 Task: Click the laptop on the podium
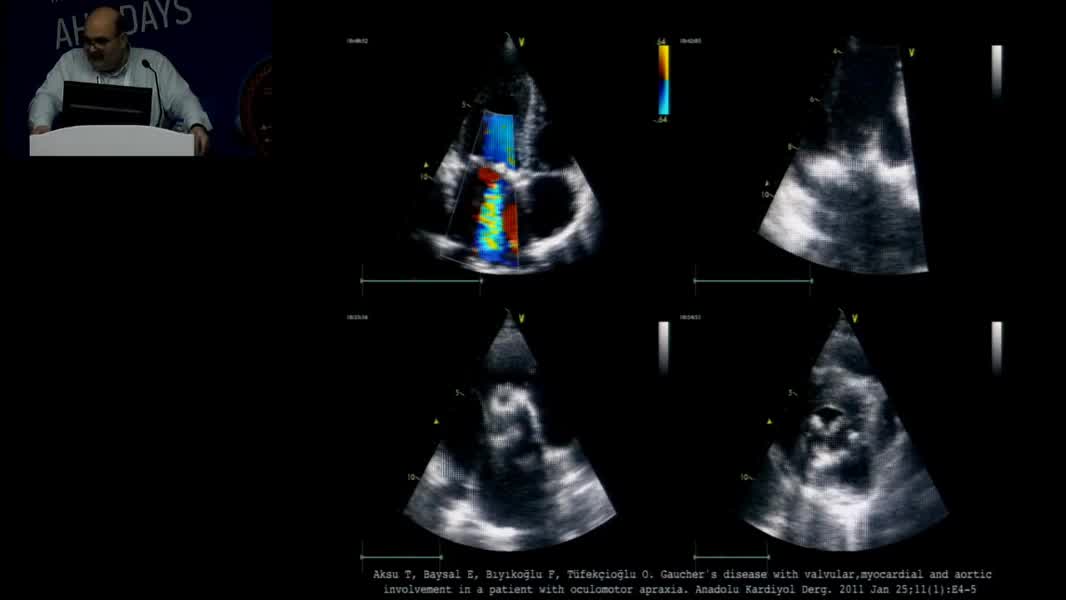107,104
